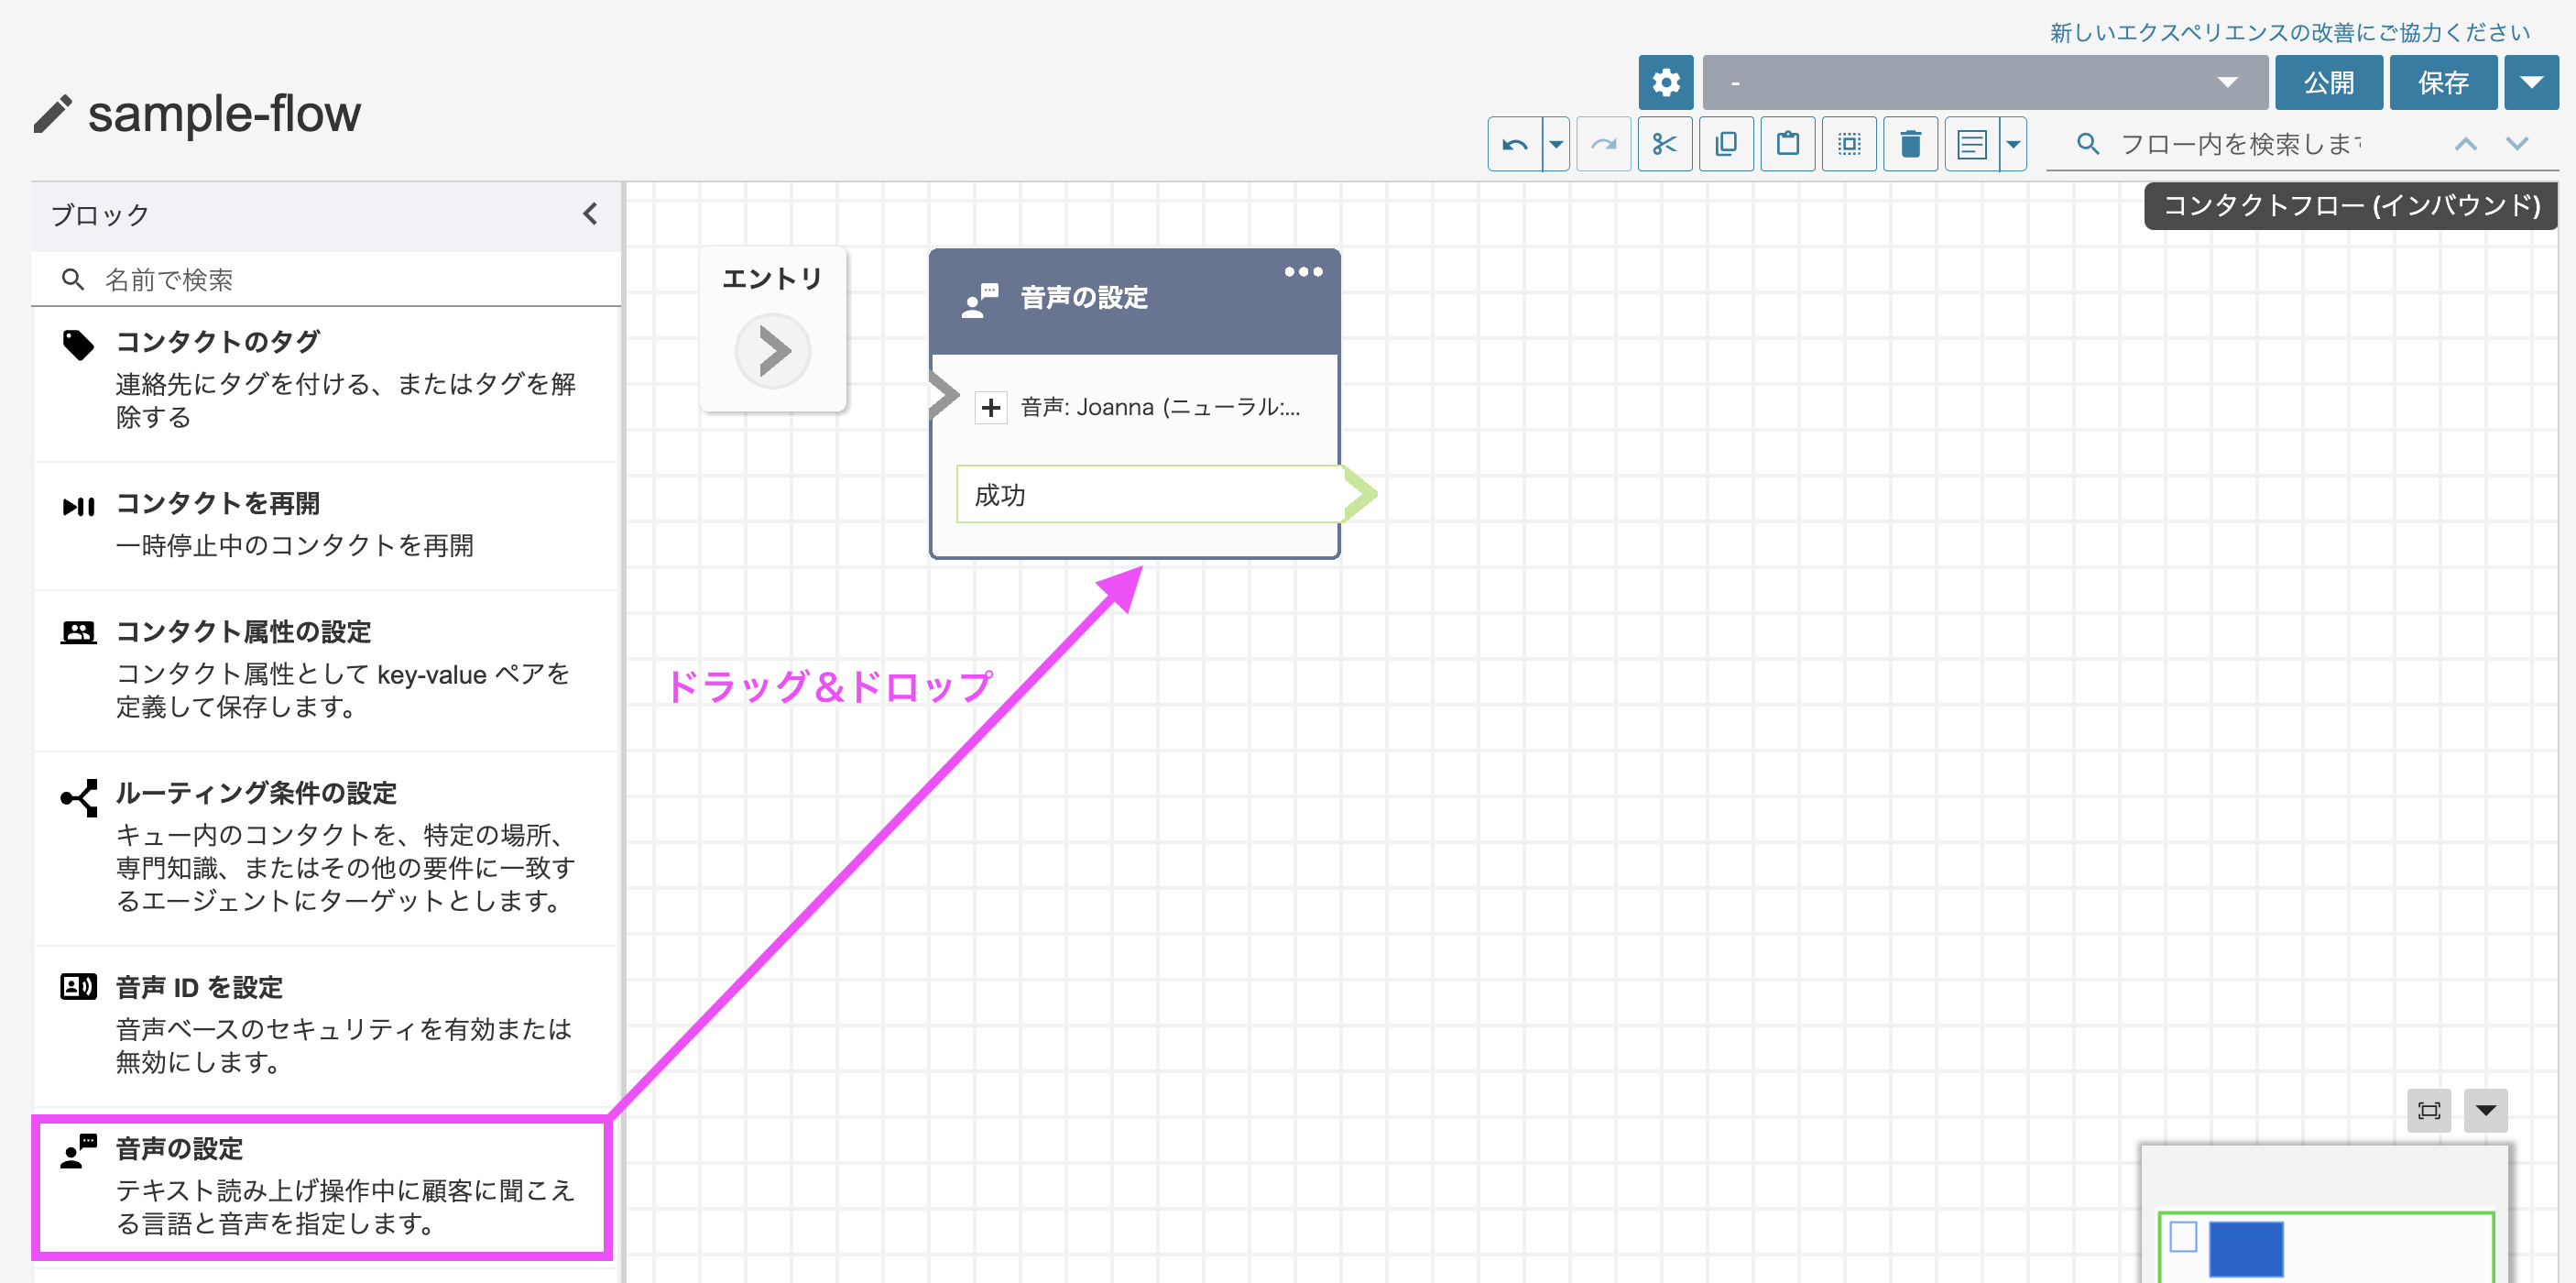2576x1283 pixels.
Task: Click the redo arrow icon
Action: (1603, 144)
